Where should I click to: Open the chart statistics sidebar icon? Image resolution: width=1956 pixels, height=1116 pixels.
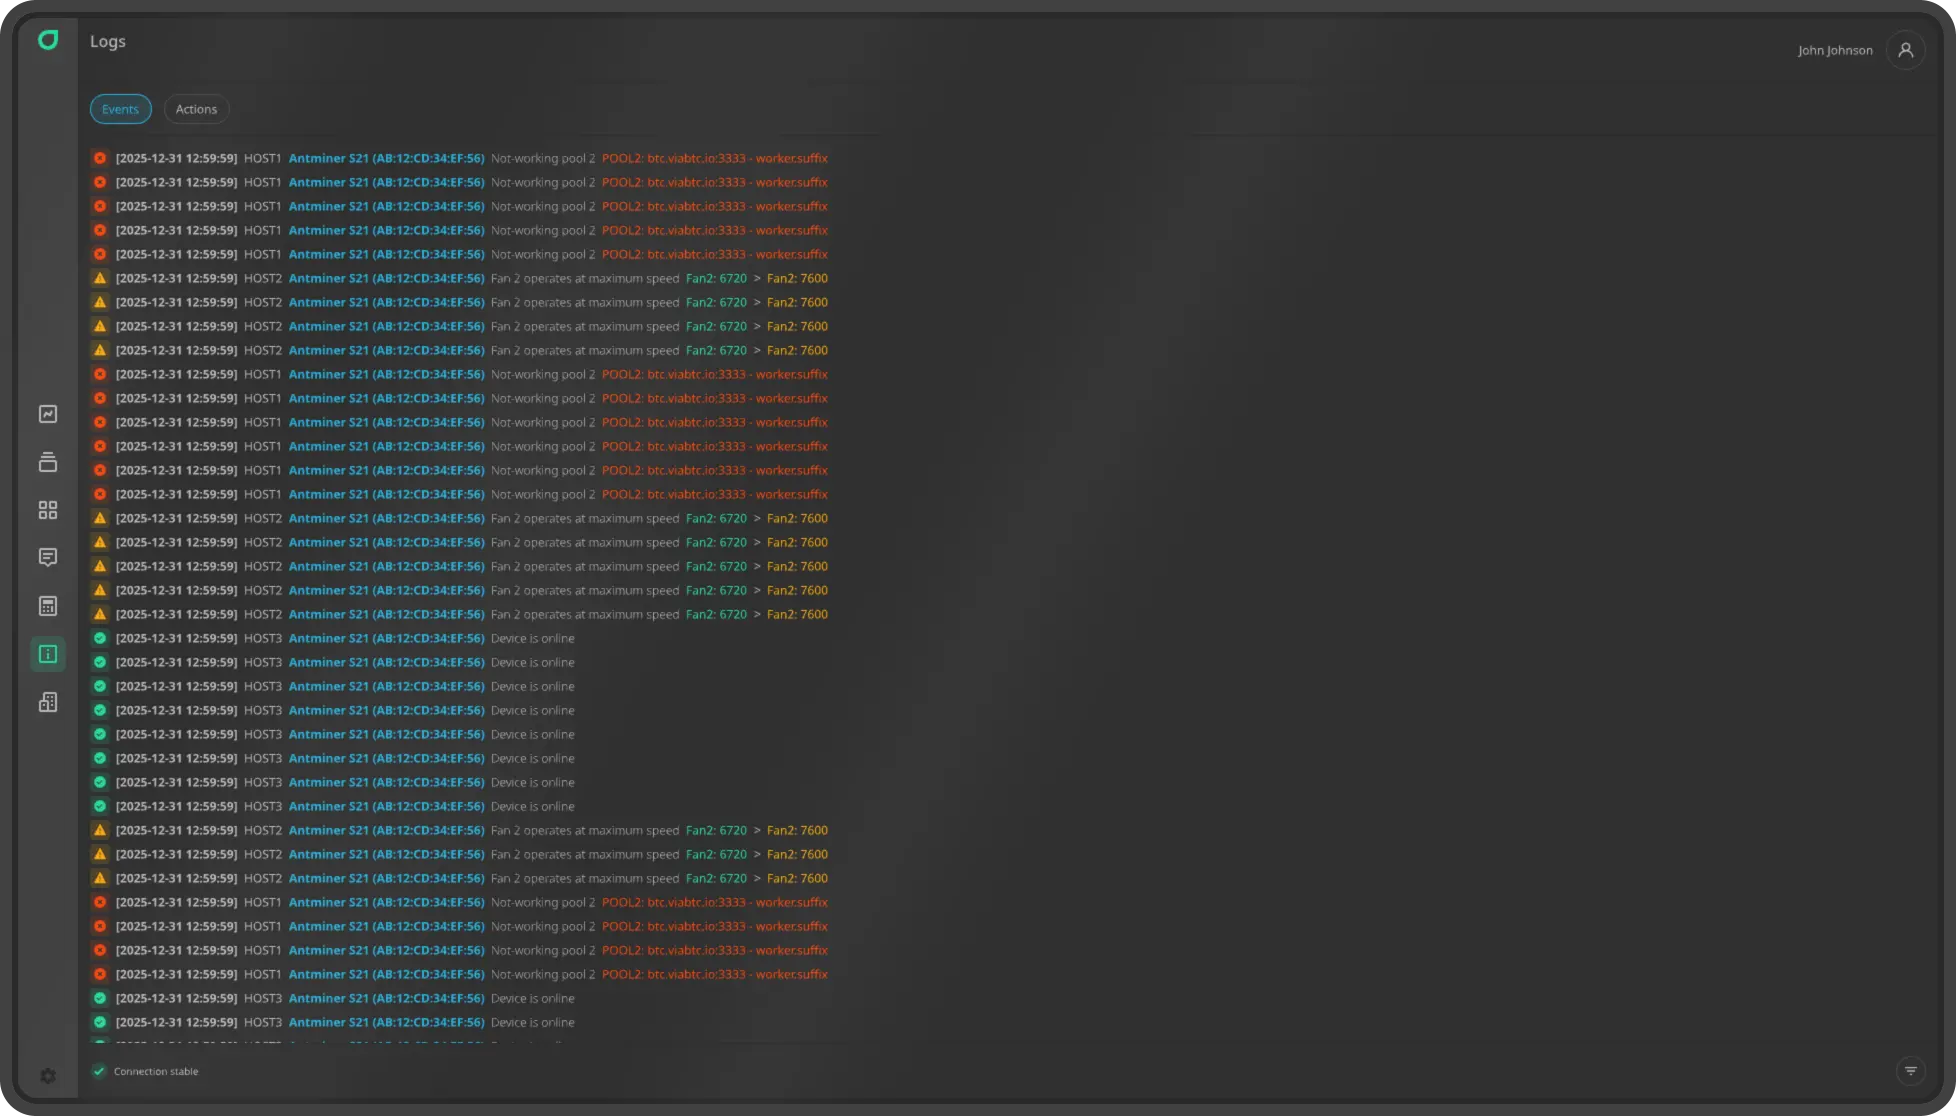48,414
